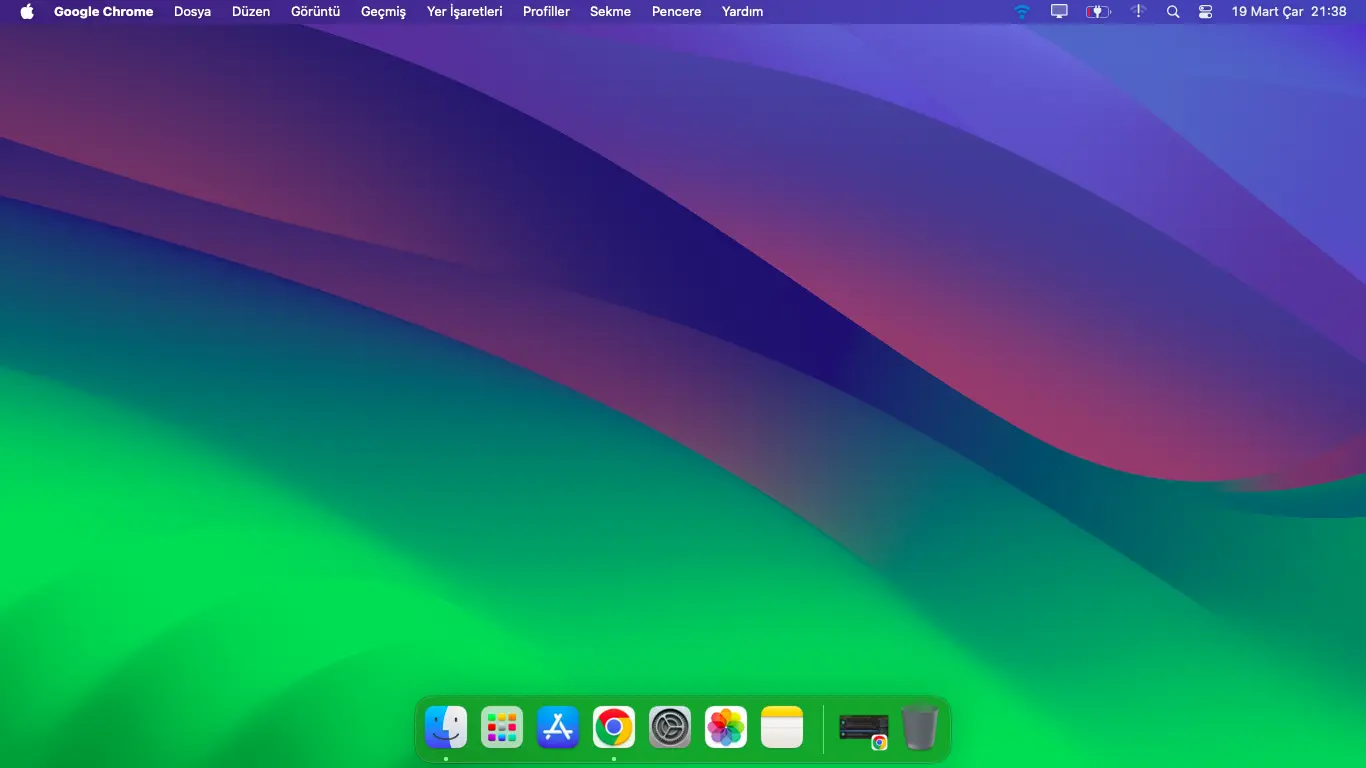
Task: Open Launchpad from the Dock
Action: point(502,727)
